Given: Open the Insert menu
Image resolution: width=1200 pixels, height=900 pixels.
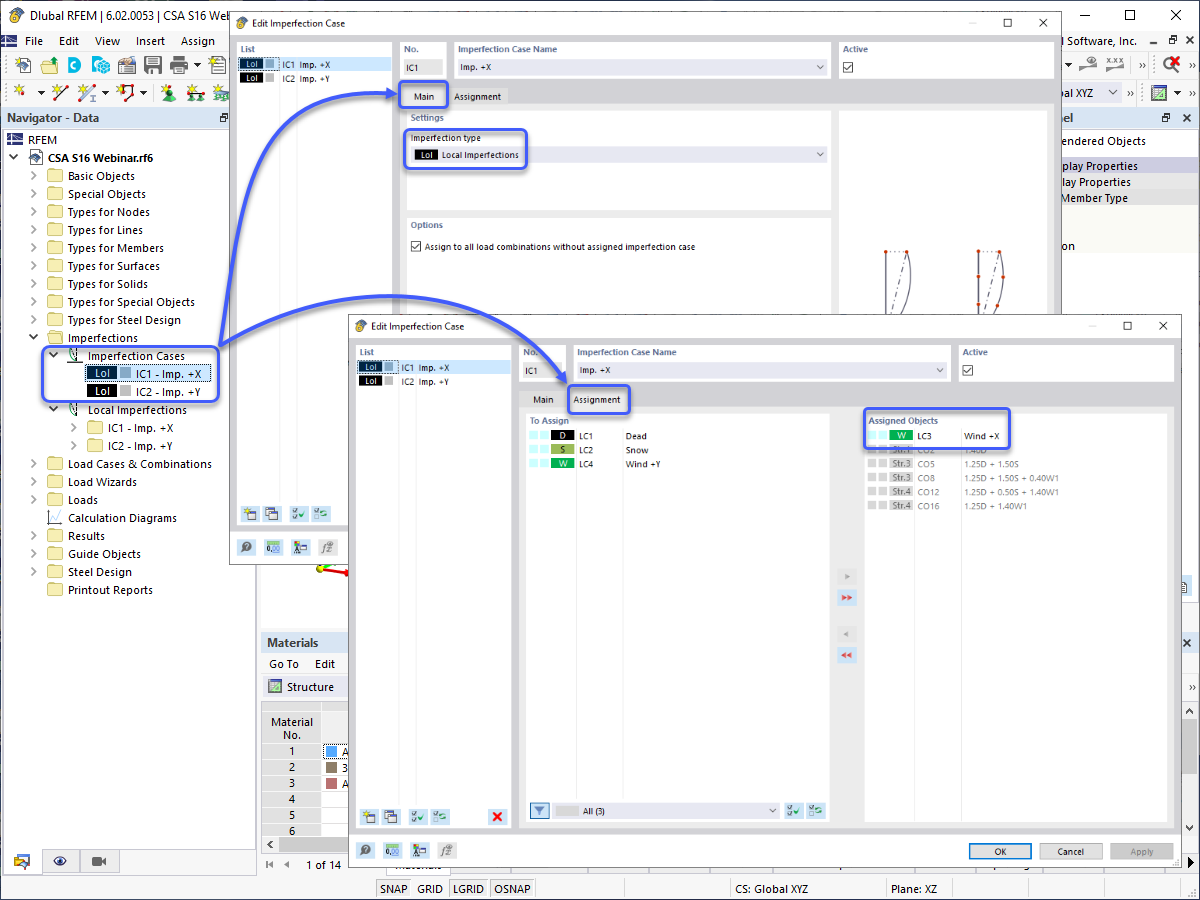Looking at the screenshot, I should pos(151,41).
